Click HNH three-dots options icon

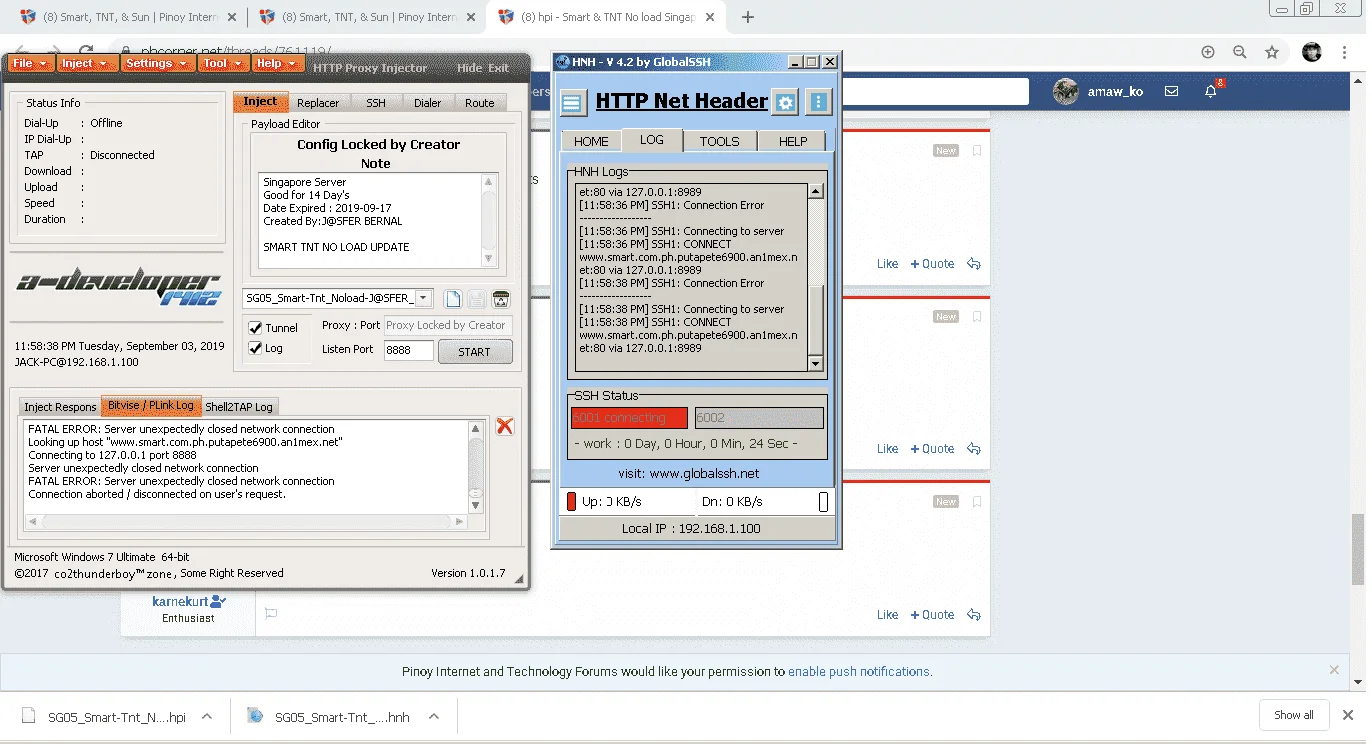[x=819, y=102]
